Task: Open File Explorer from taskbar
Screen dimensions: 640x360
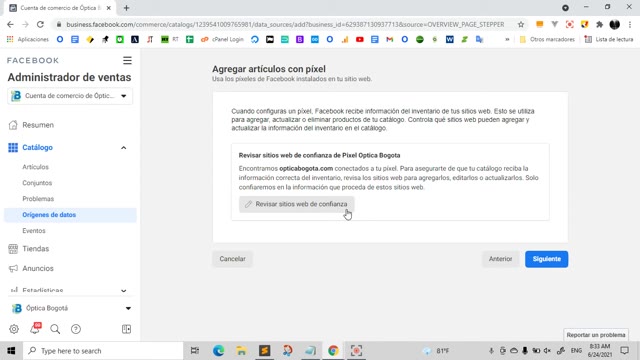Action: [x=241, y=351]
